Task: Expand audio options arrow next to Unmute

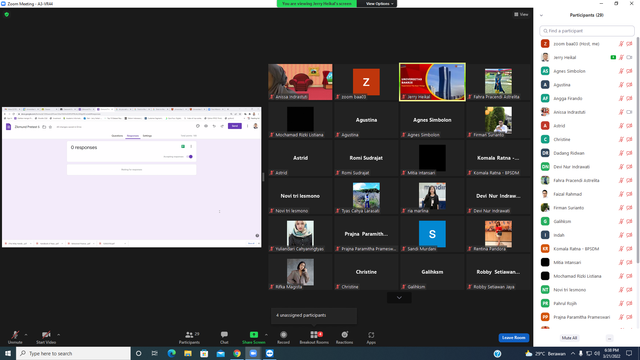Action: point(26,335)
